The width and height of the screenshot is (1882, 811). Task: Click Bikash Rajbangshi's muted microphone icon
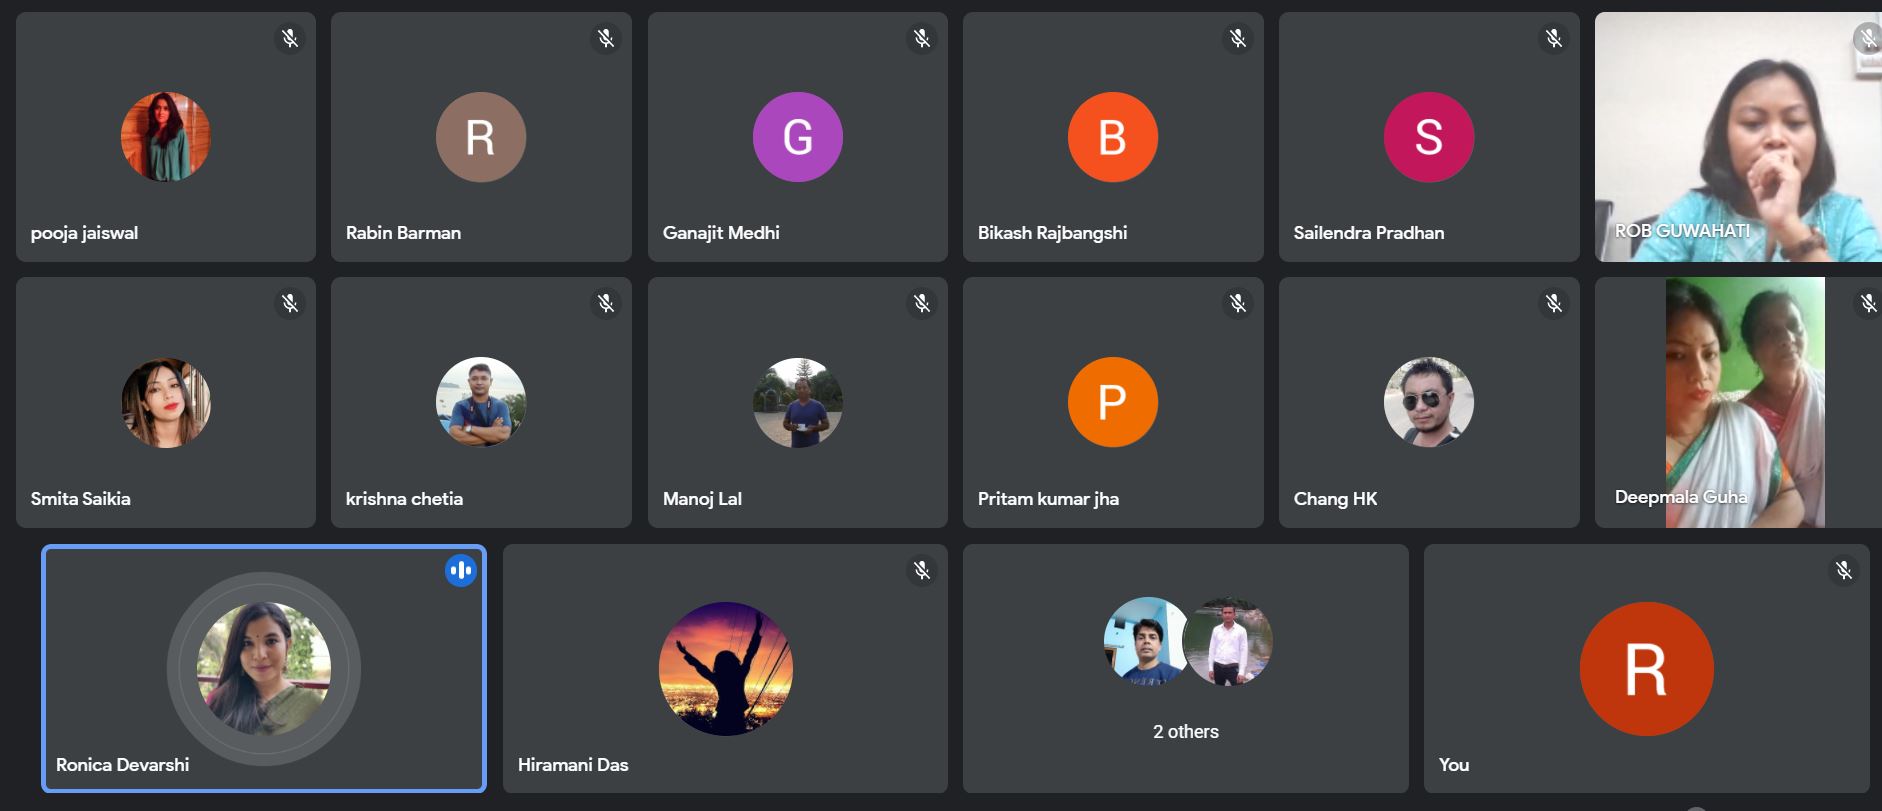click(x=1238, y=39)
